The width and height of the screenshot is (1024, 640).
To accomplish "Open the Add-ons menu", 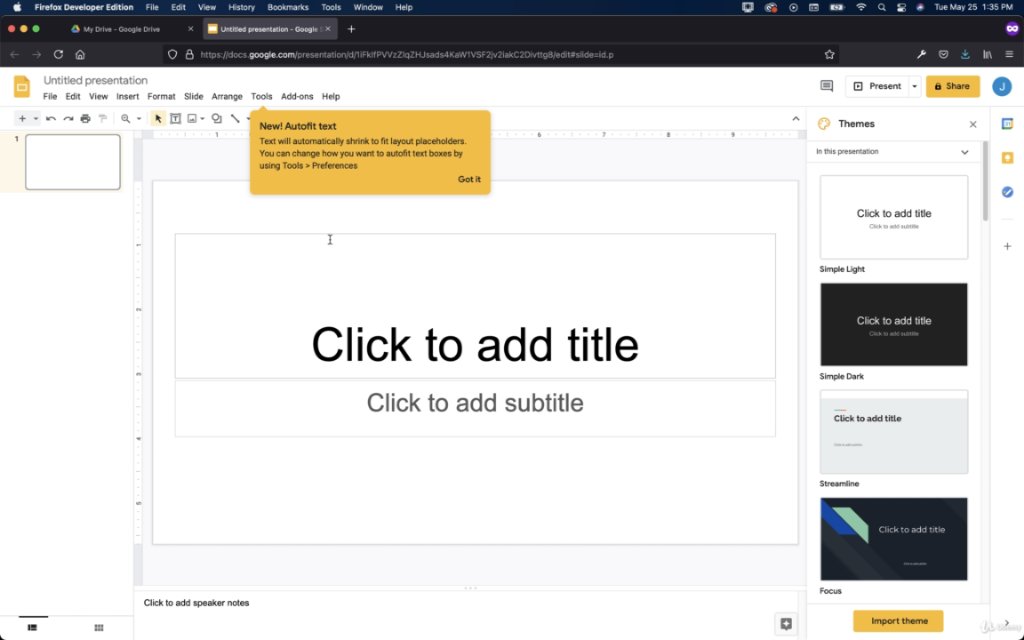I will [297, 97].
